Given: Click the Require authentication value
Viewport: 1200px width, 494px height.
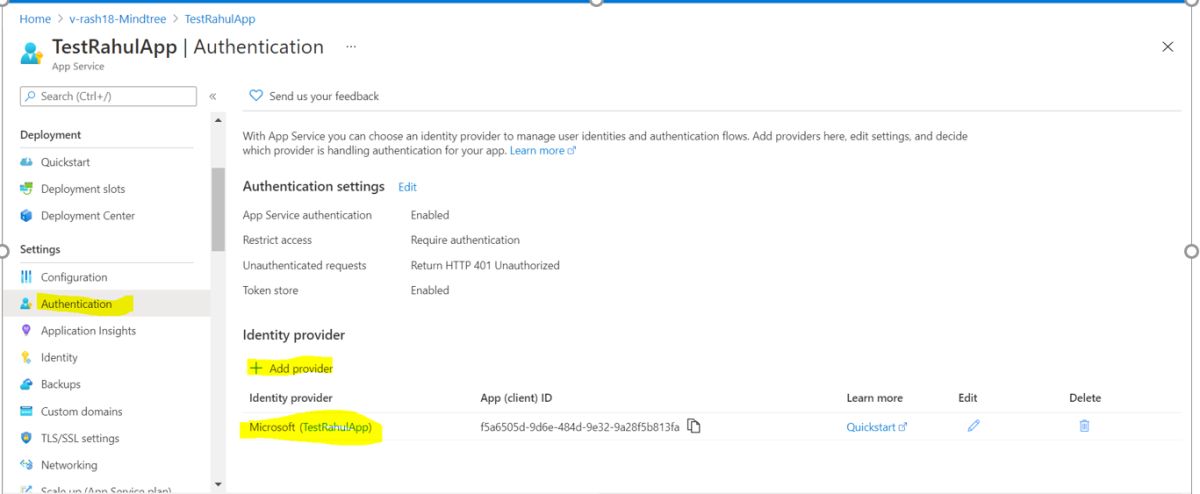Looking at the screenshot, I should point(465,240).
